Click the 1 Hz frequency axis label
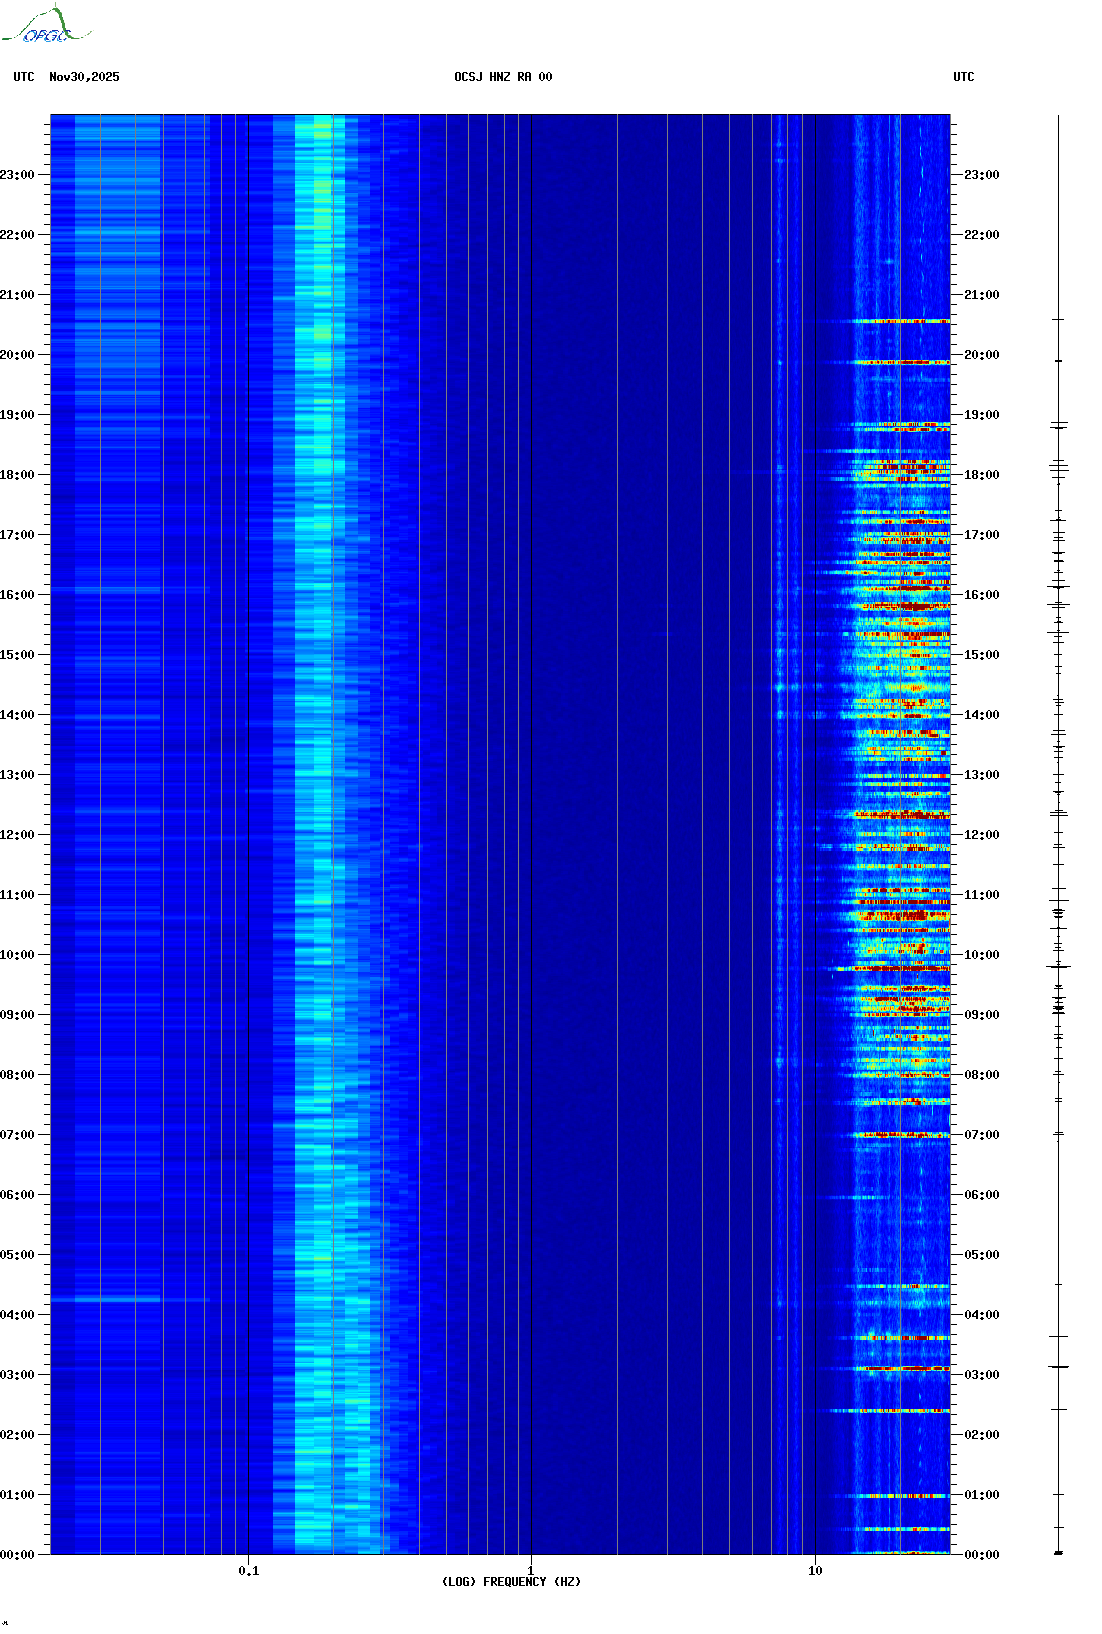1102x1634 pixels. 530,1571
